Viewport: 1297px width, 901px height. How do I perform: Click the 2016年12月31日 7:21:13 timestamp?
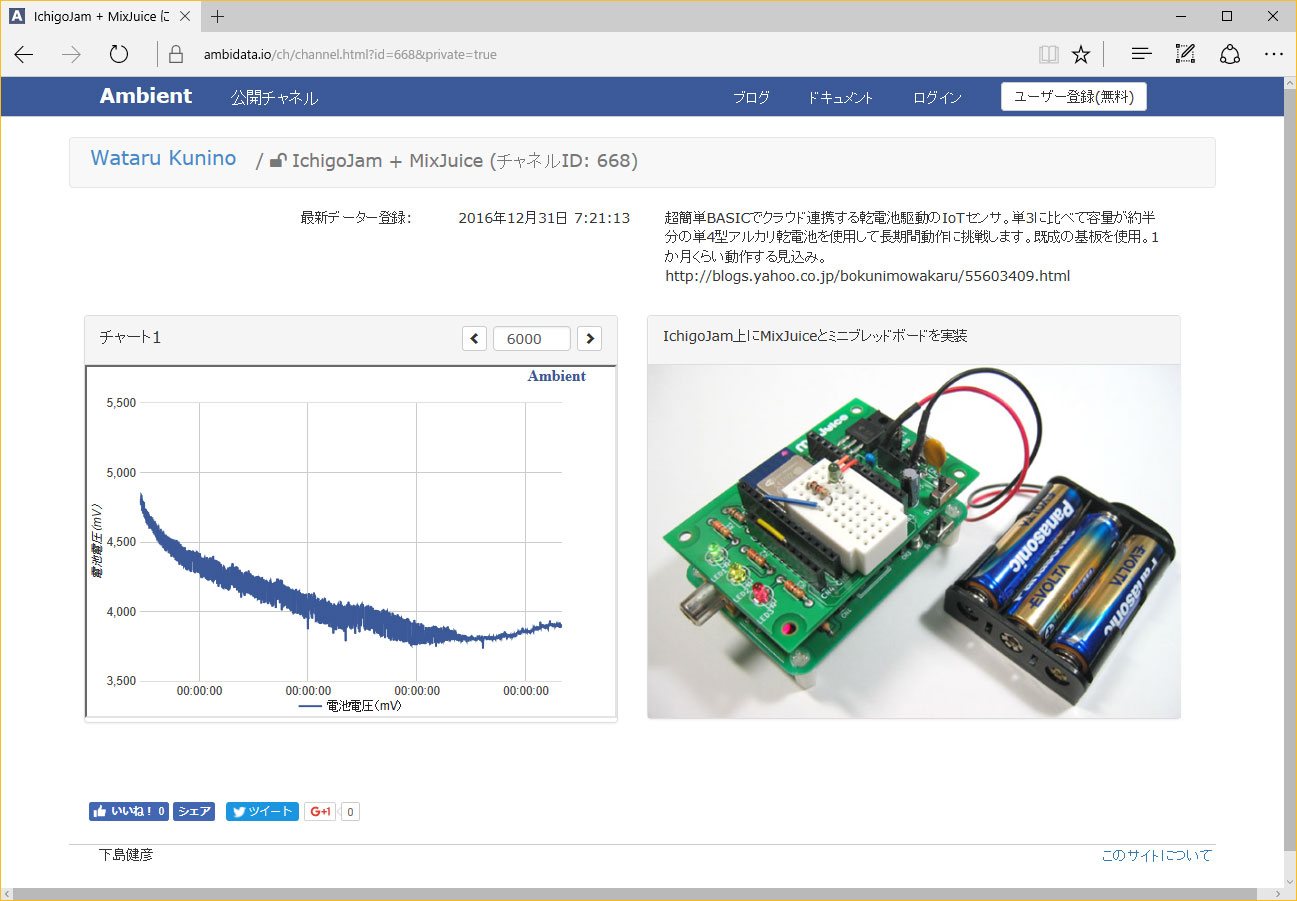(x=544, y=218)
